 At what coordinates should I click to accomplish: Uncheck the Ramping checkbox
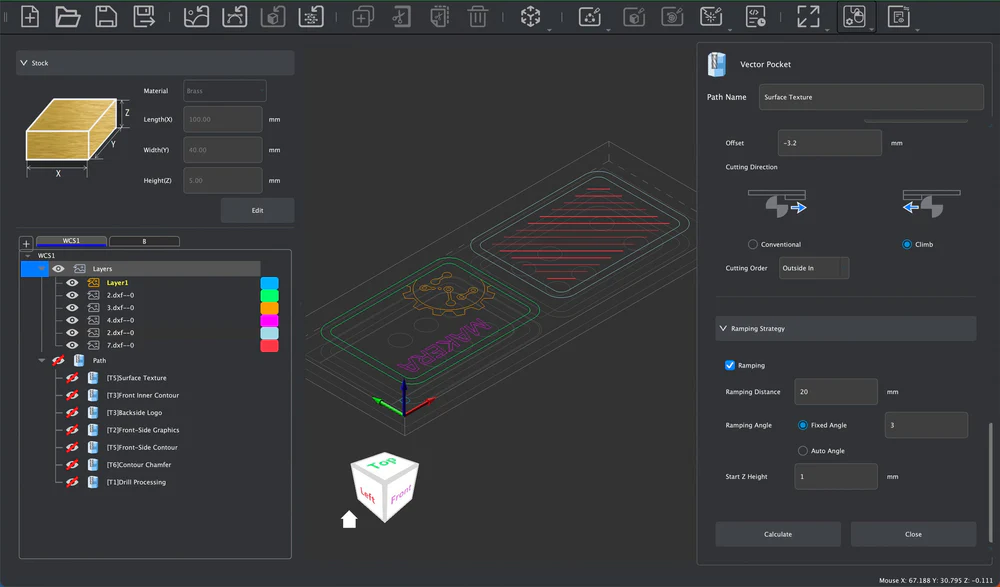click(x=729, y=366)
